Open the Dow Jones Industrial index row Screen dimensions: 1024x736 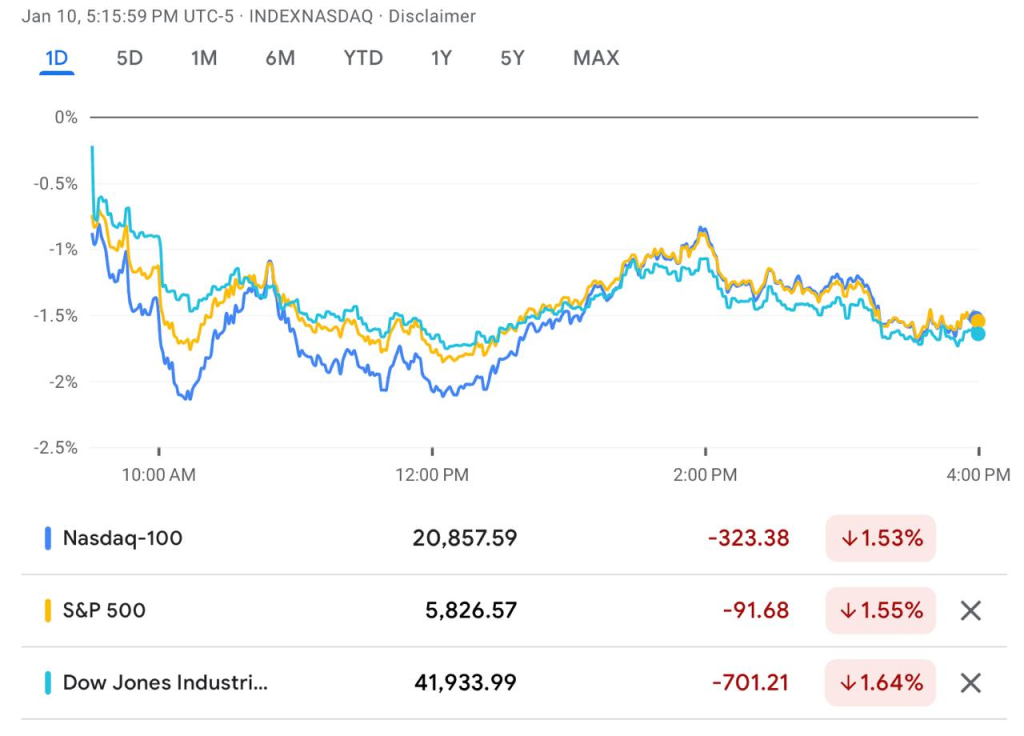165,683
